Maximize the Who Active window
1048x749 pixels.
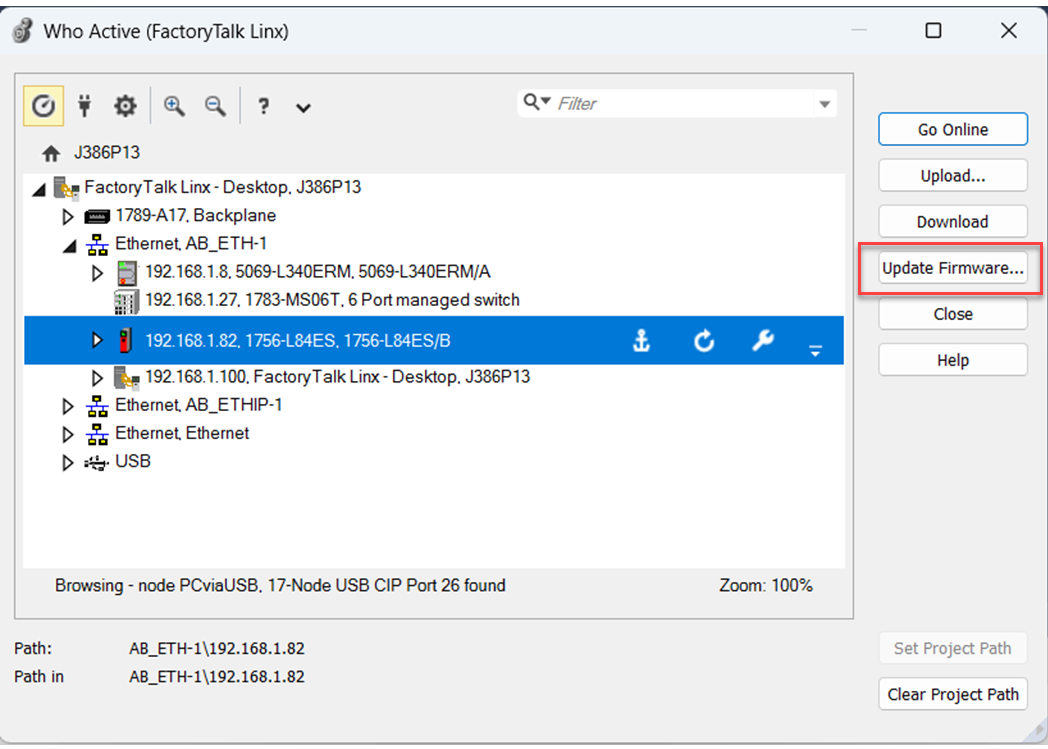(x=933, y=31)
